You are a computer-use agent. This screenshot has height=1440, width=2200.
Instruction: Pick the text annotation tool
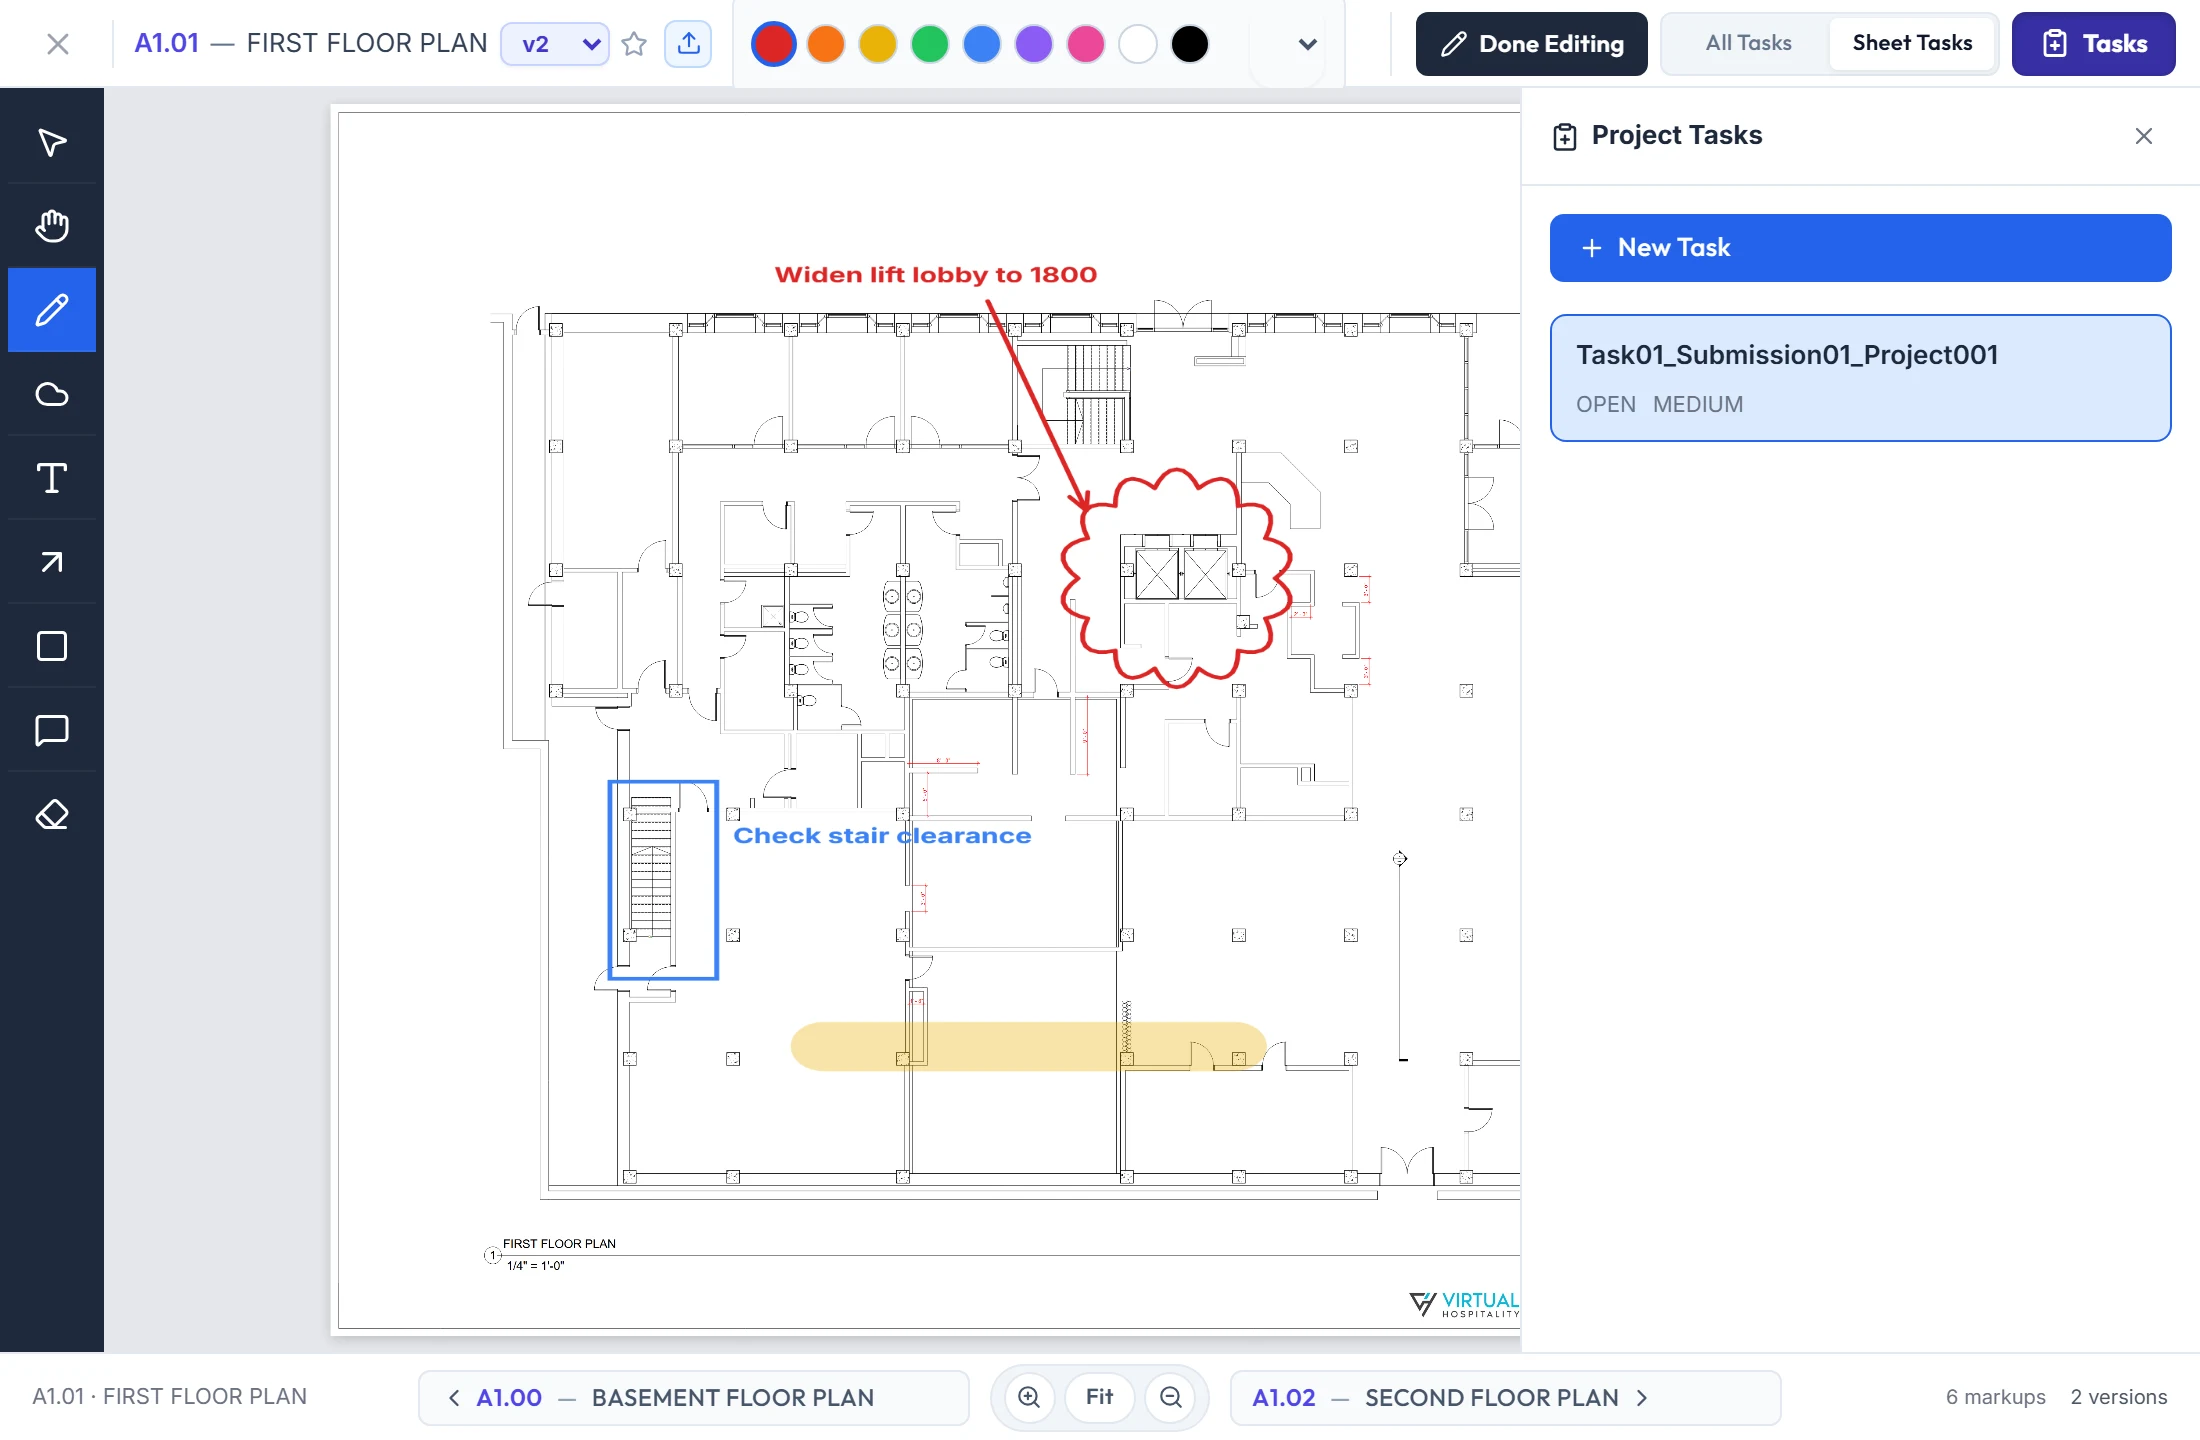[52, 478]
